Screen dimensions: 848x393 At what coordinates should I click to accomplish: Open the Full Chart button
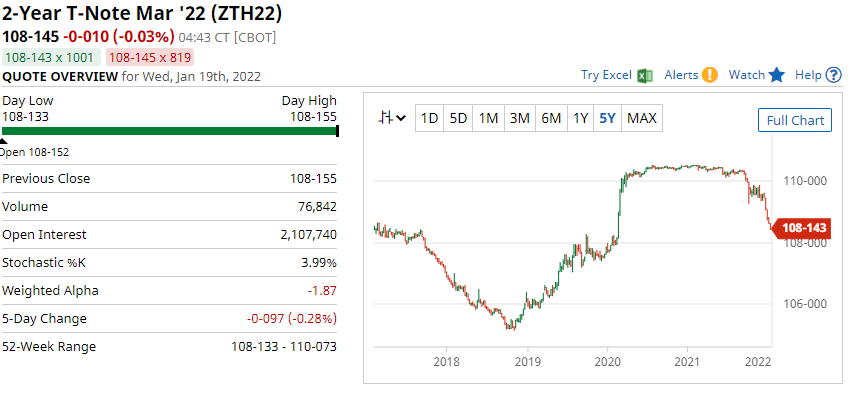coord(795,120)
